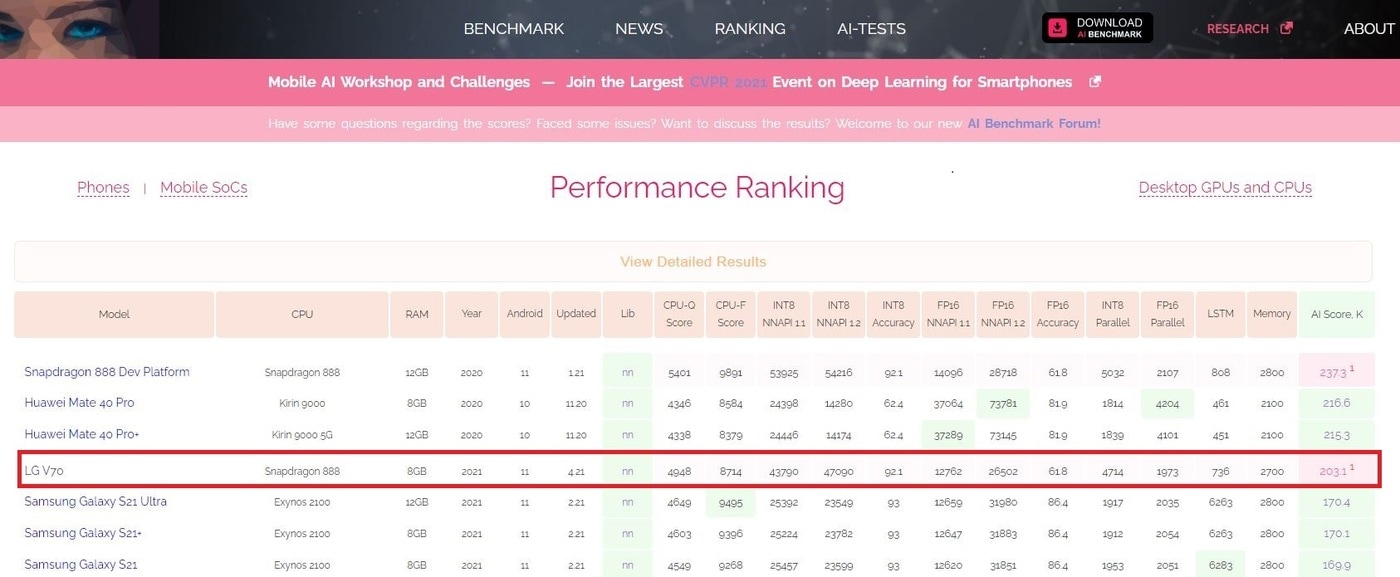Click the external-link icon beside RESEARCH
1400x577 pixels.
pyautogui.click(x=1287, y=29)
